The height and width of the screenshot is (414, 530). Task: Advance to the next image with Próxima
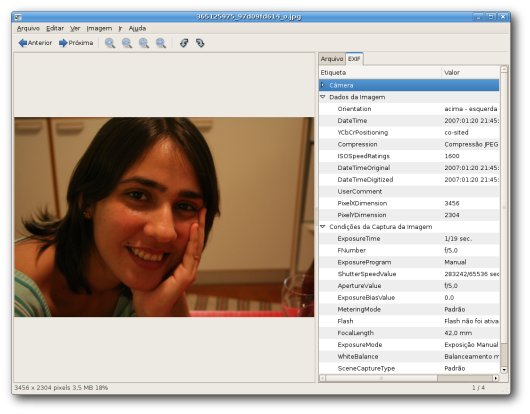point(76,43)
